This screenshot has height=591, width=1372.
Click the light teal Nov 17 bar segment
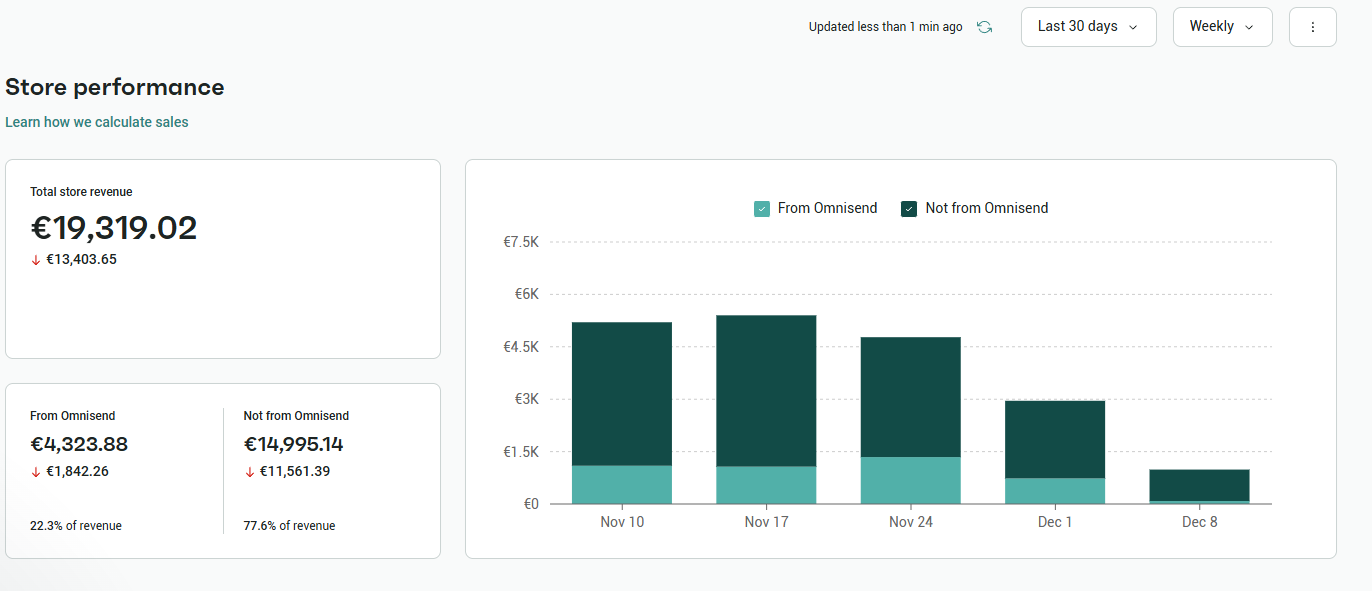[x=766, y=485]
